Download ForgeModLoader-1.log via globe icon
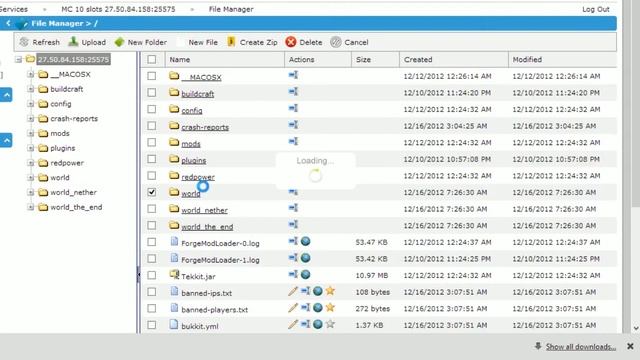The image size is (640, 360). click(x=305, y=258)
